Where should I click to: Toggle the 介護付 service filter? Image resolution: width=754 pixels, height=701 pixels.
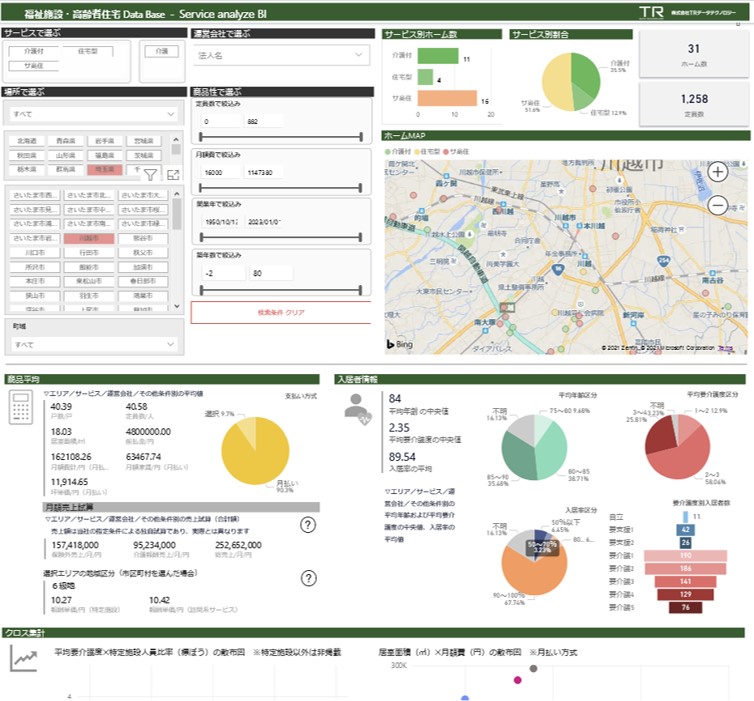[34, 51]
